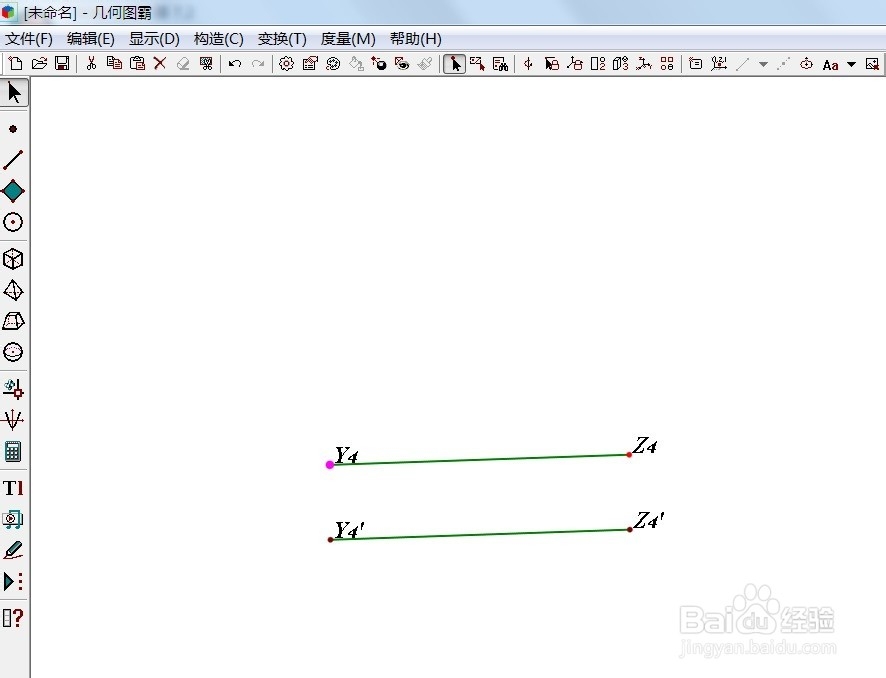Open the 显示(D) menu
886x678 pixels.
pos(154,39)
